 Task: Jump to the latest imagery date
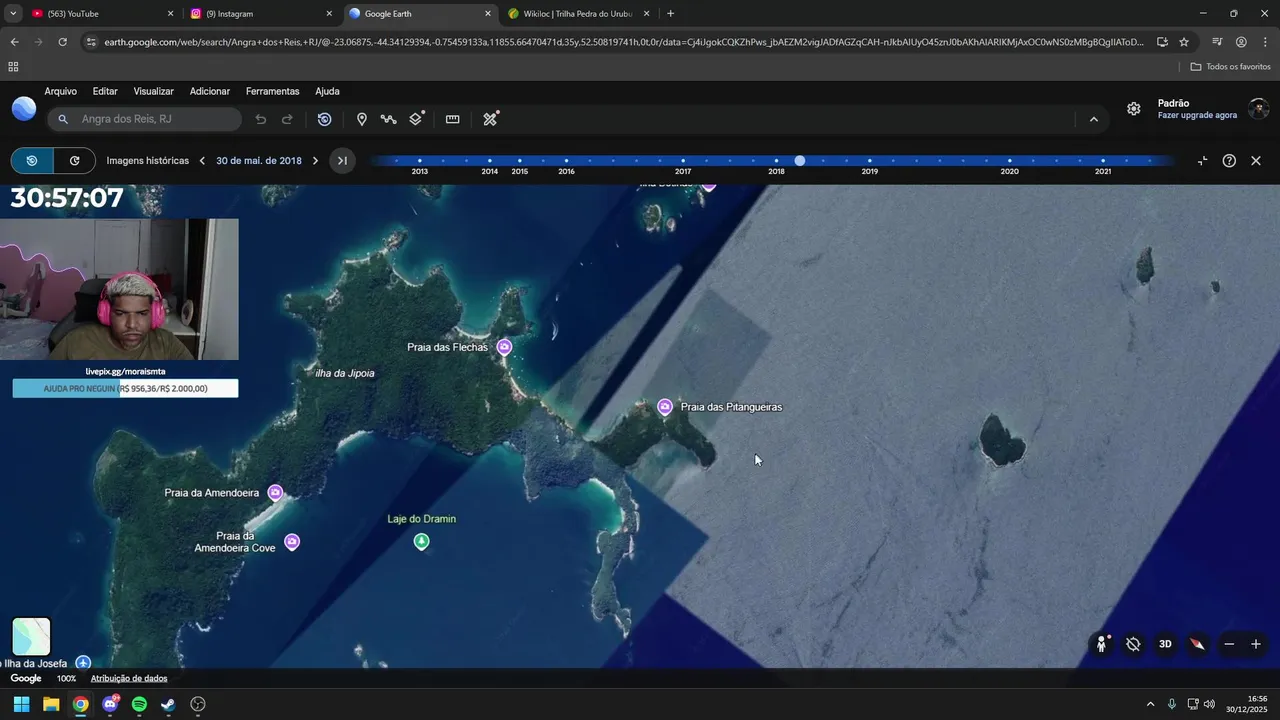click(x=342, y=160)
